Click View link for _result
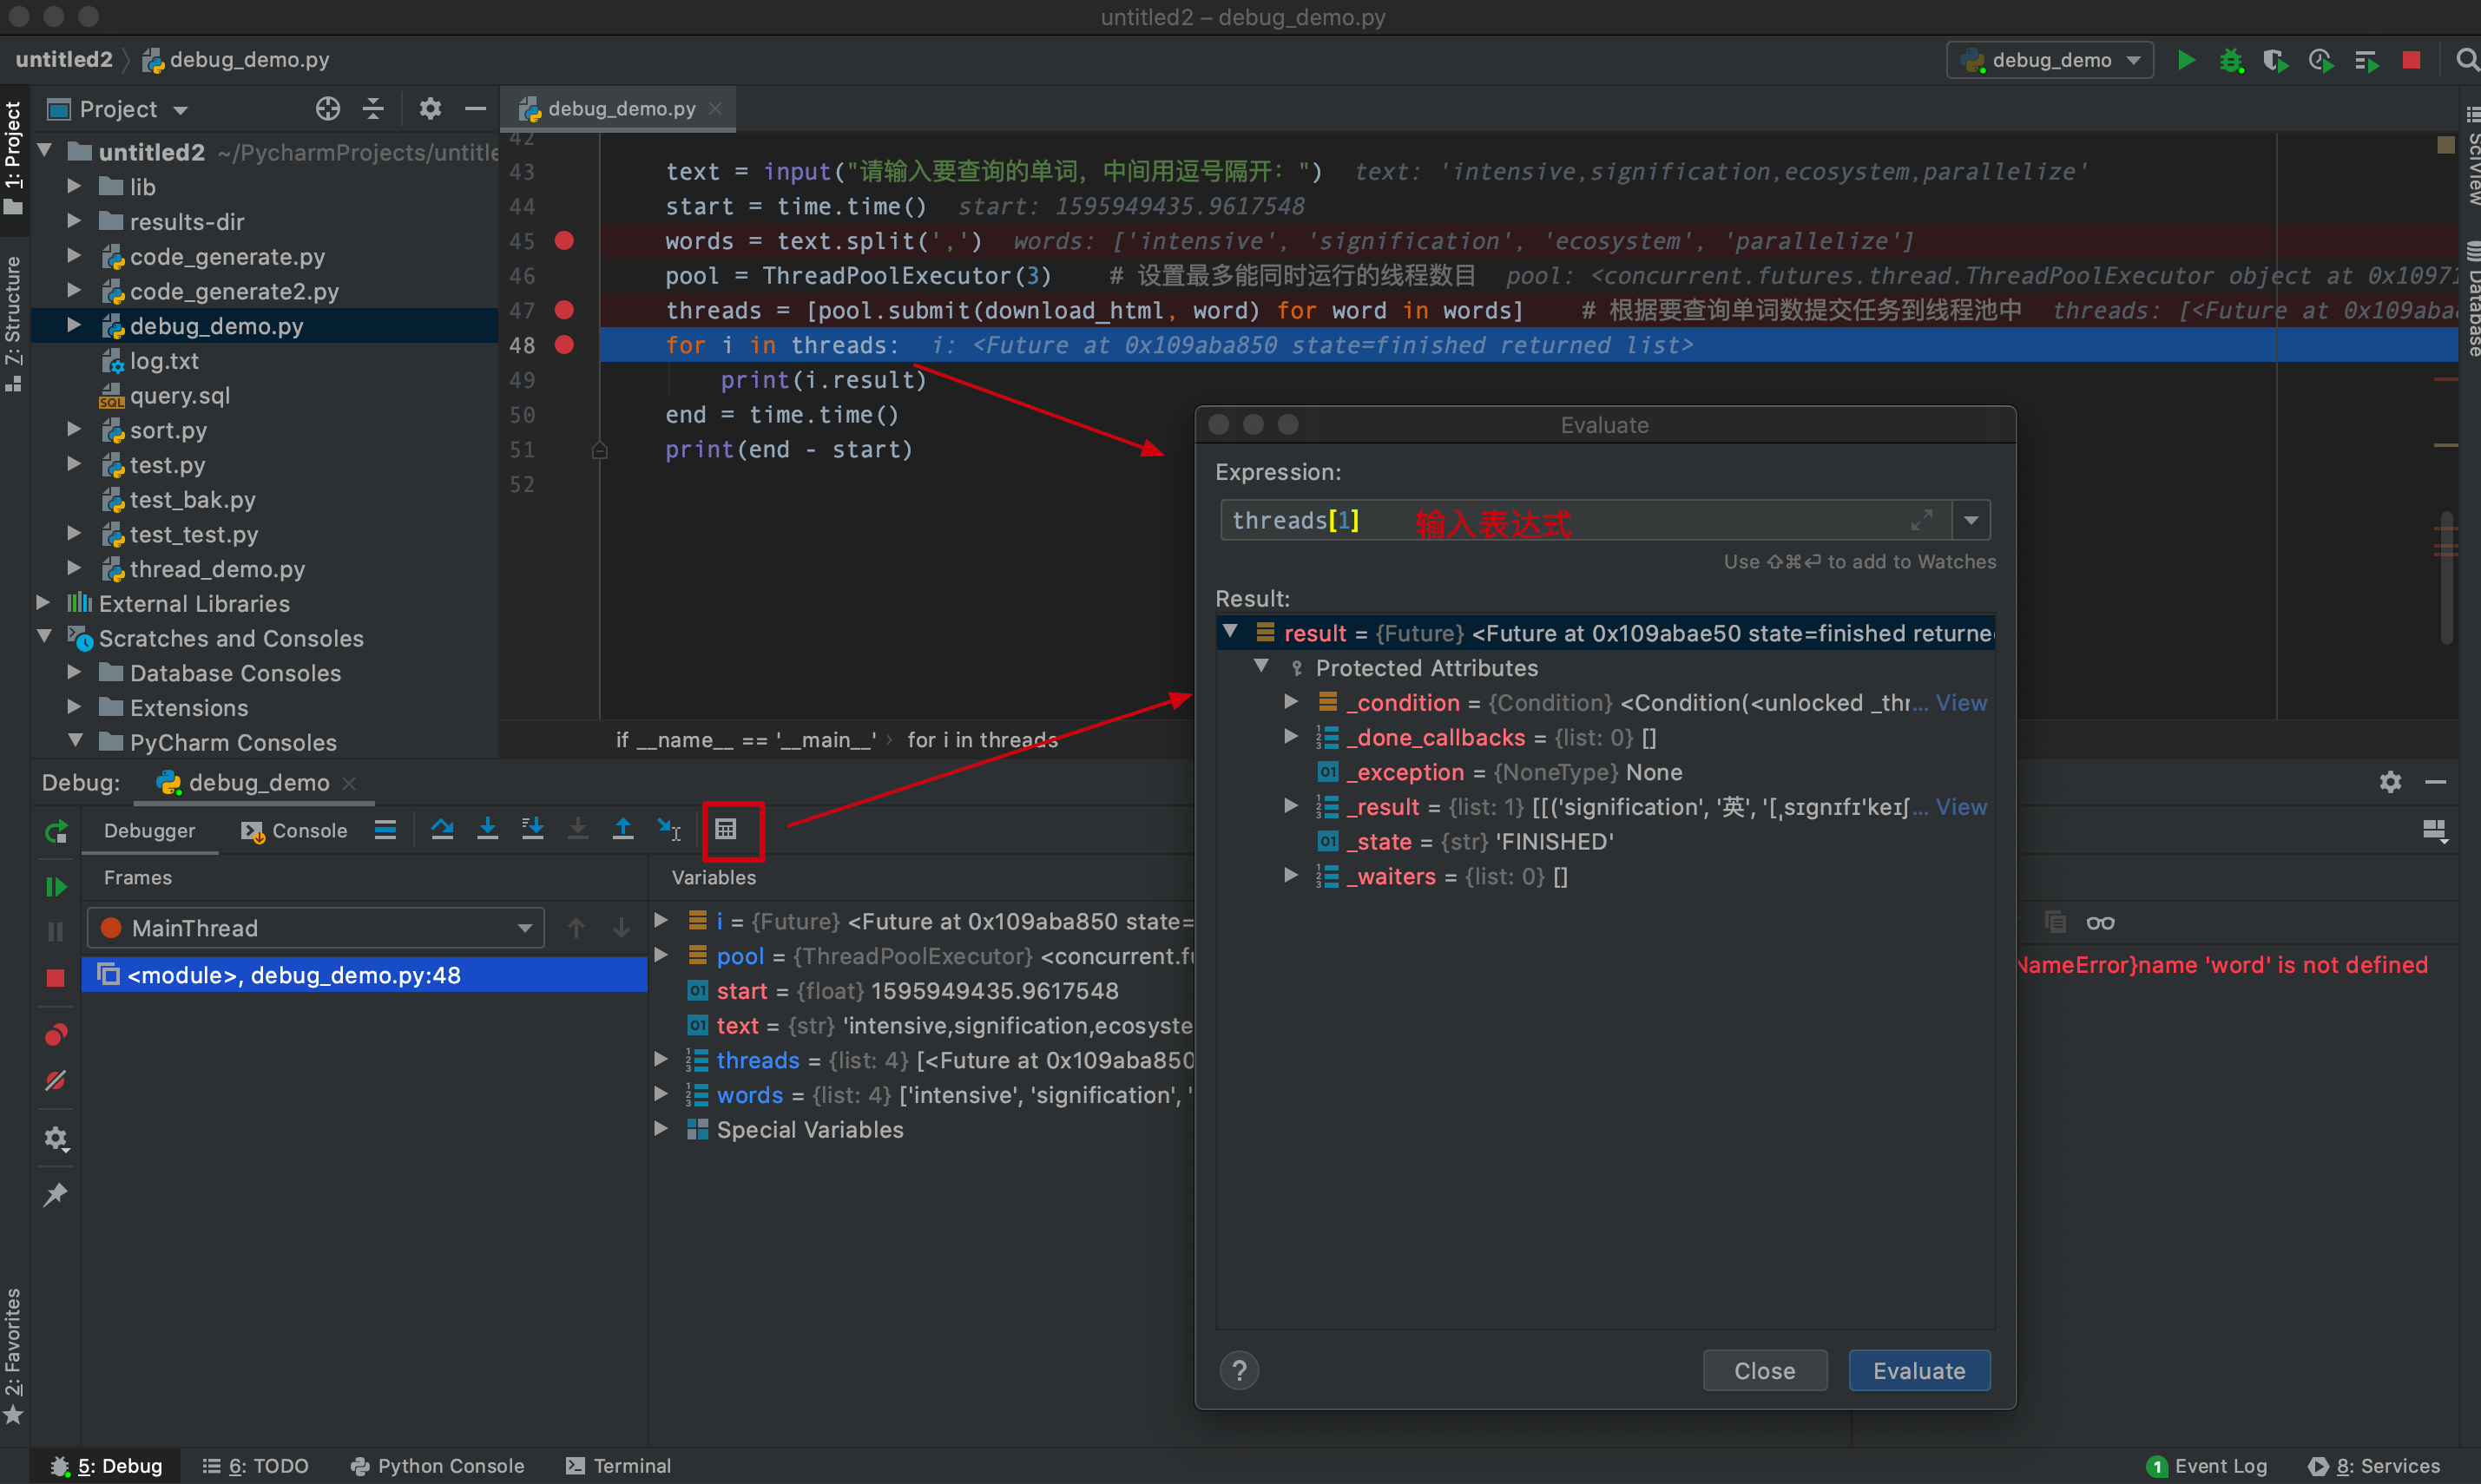 tap(1961, 807)
